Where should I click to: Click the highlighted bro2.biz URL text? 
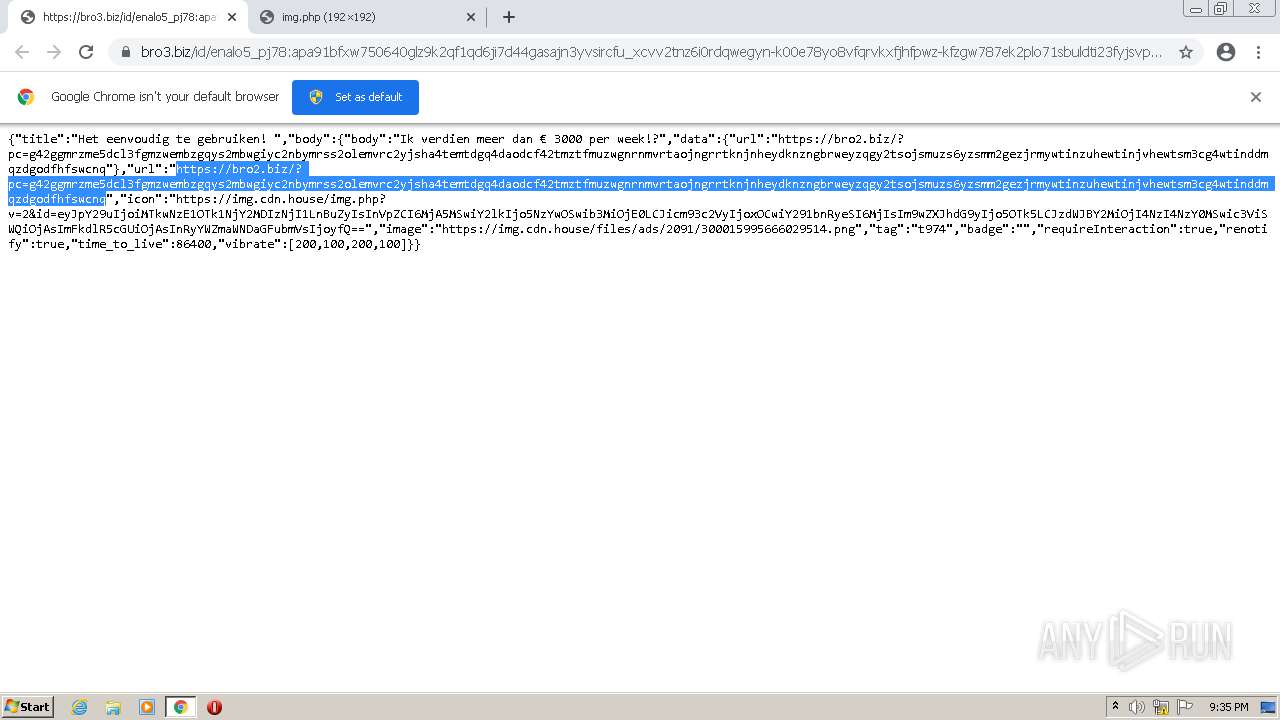[x=640, y=184]
